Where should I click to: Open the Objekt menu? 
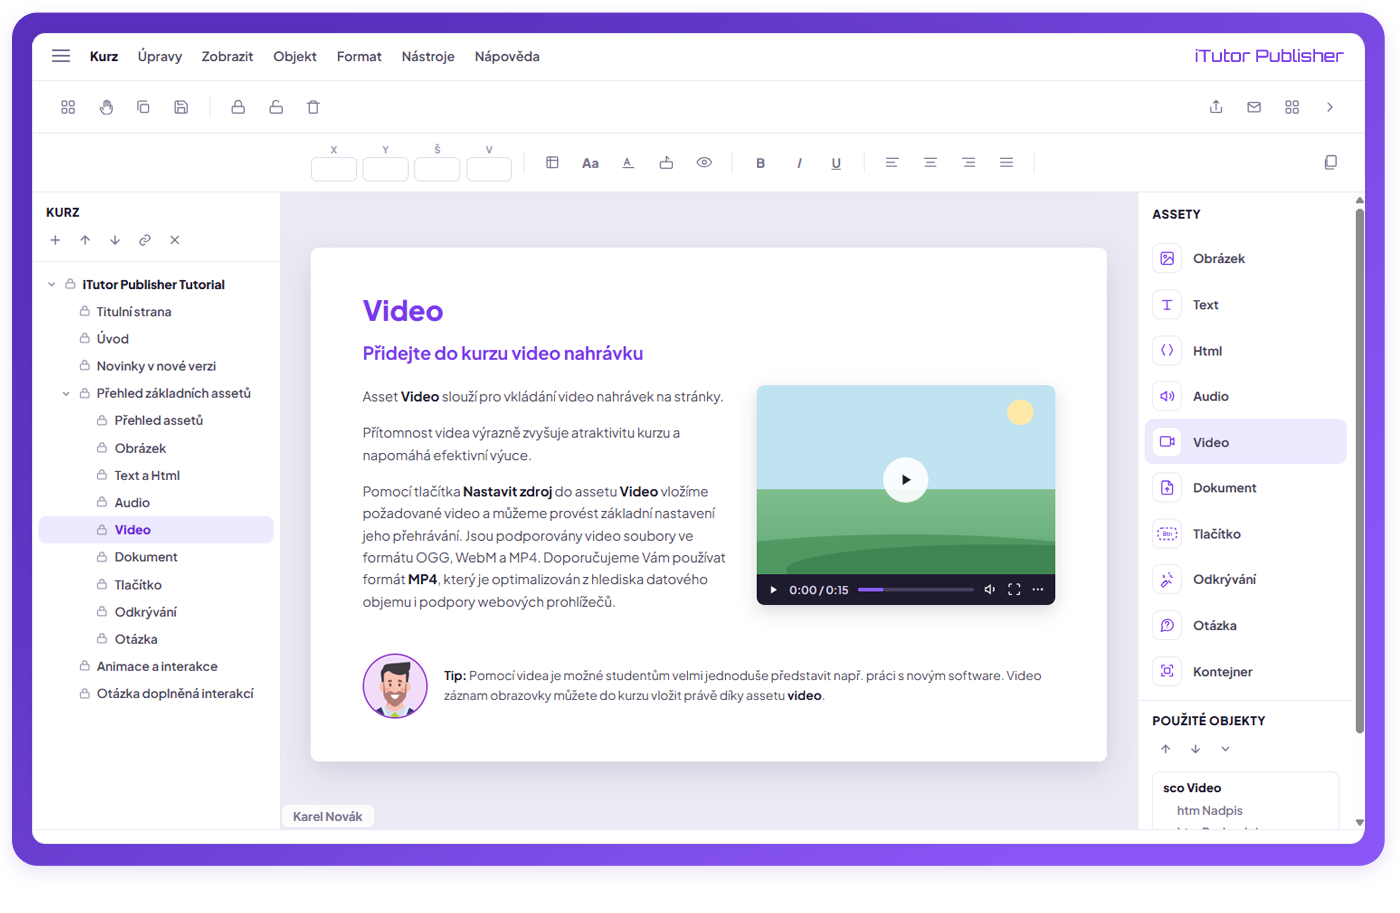[295, 56]
